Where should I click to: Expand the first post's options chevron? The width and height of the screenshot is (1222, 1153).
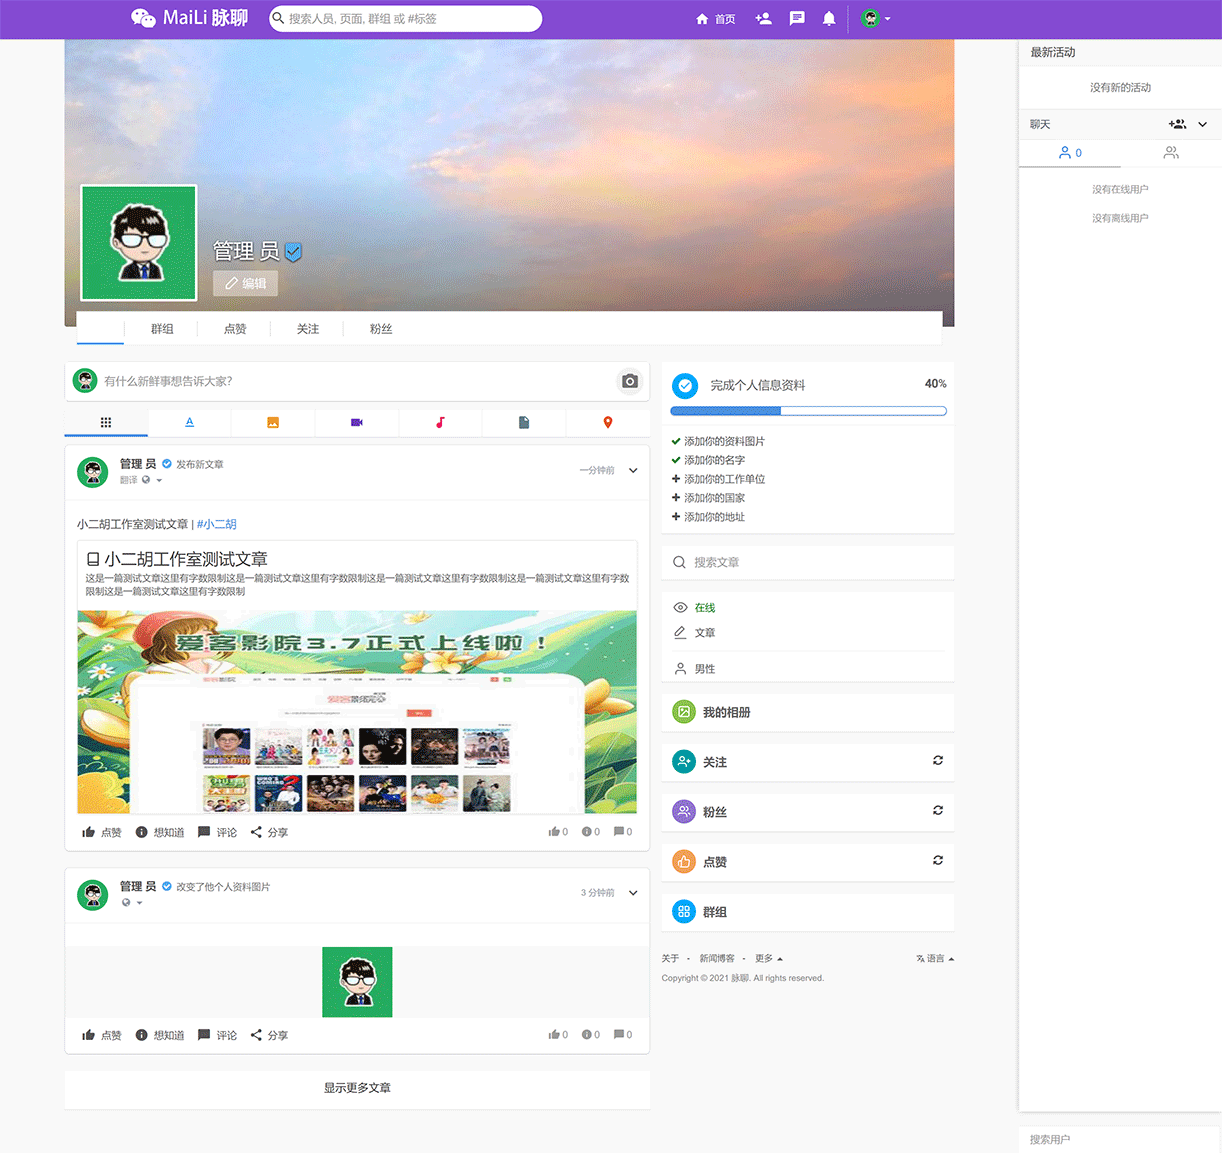(633, 470)
